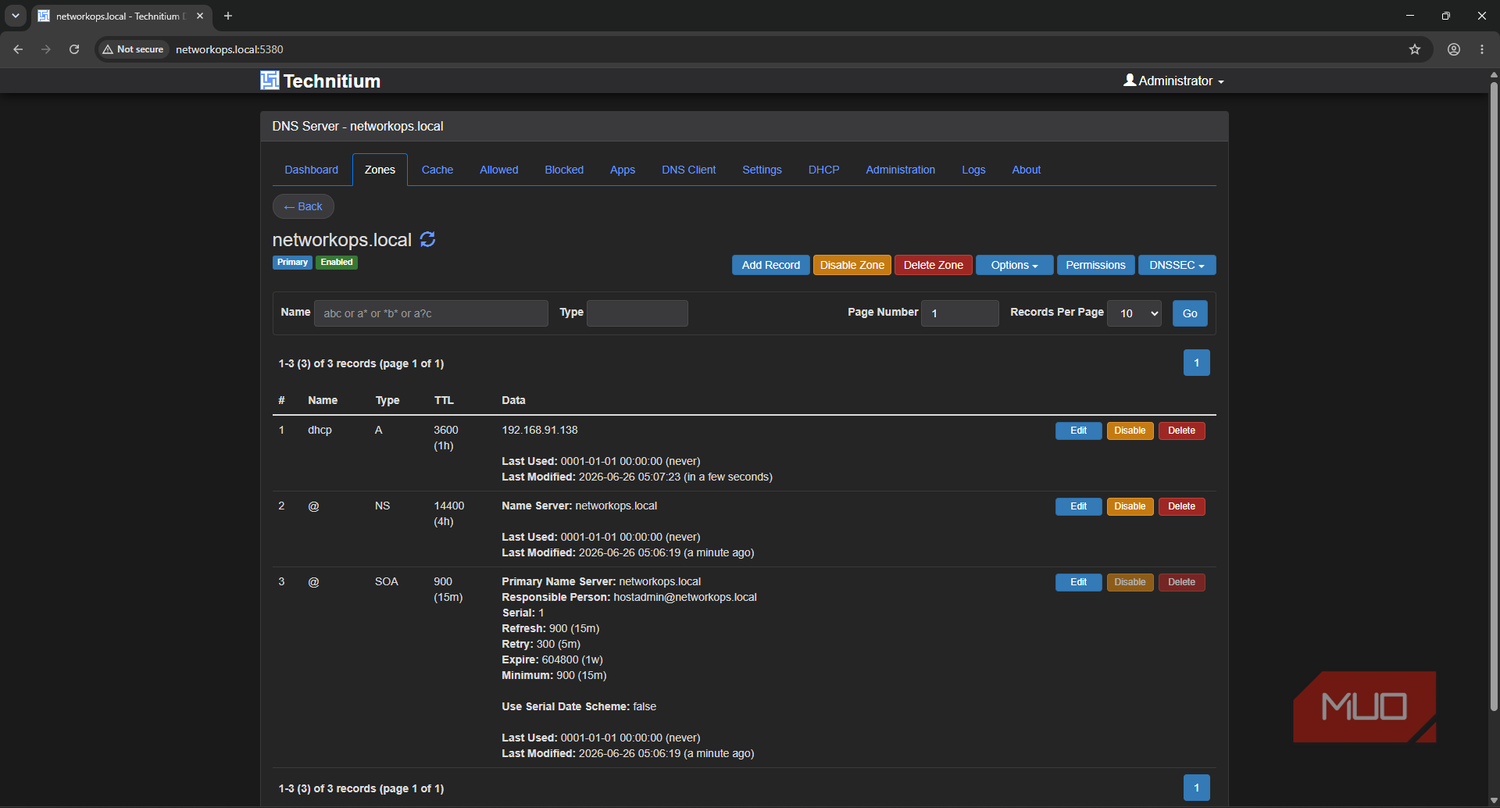The height and width of the screenshot is (808, 1500).
Task: Open the Blocked tab
Action: point(564,170)
